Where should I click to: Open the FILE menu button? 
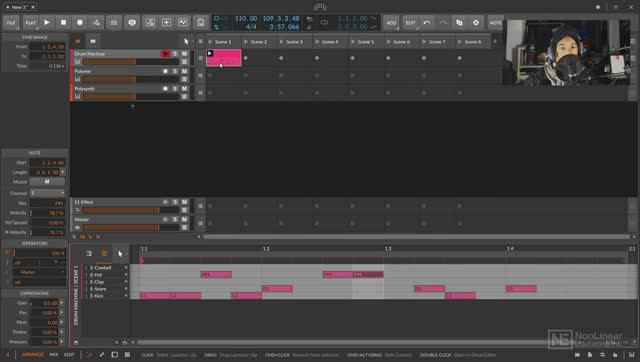[x=11, y=22]
